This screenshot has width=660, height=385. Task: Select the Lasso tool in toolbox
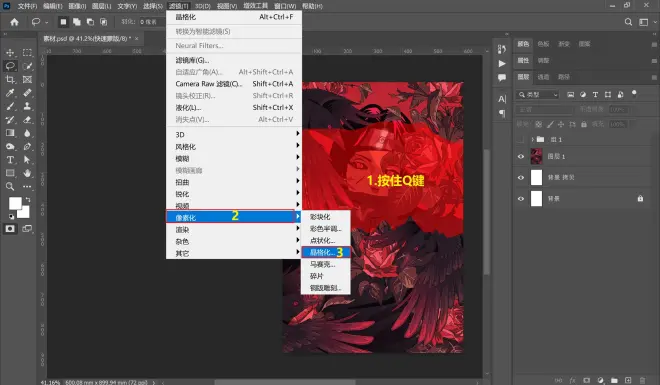(x=10, y=66)
